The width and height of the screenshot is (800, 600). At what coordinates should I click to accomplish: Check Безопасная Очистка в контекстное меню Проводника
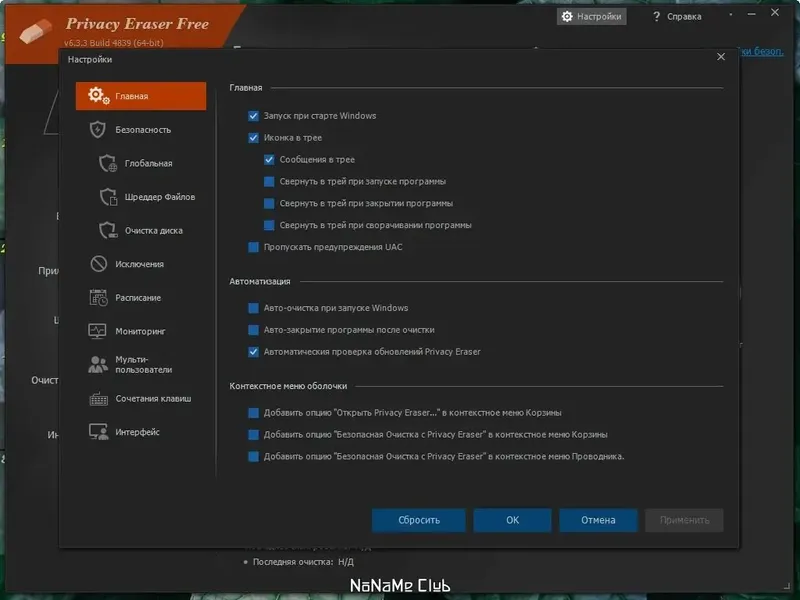point(253,457)
